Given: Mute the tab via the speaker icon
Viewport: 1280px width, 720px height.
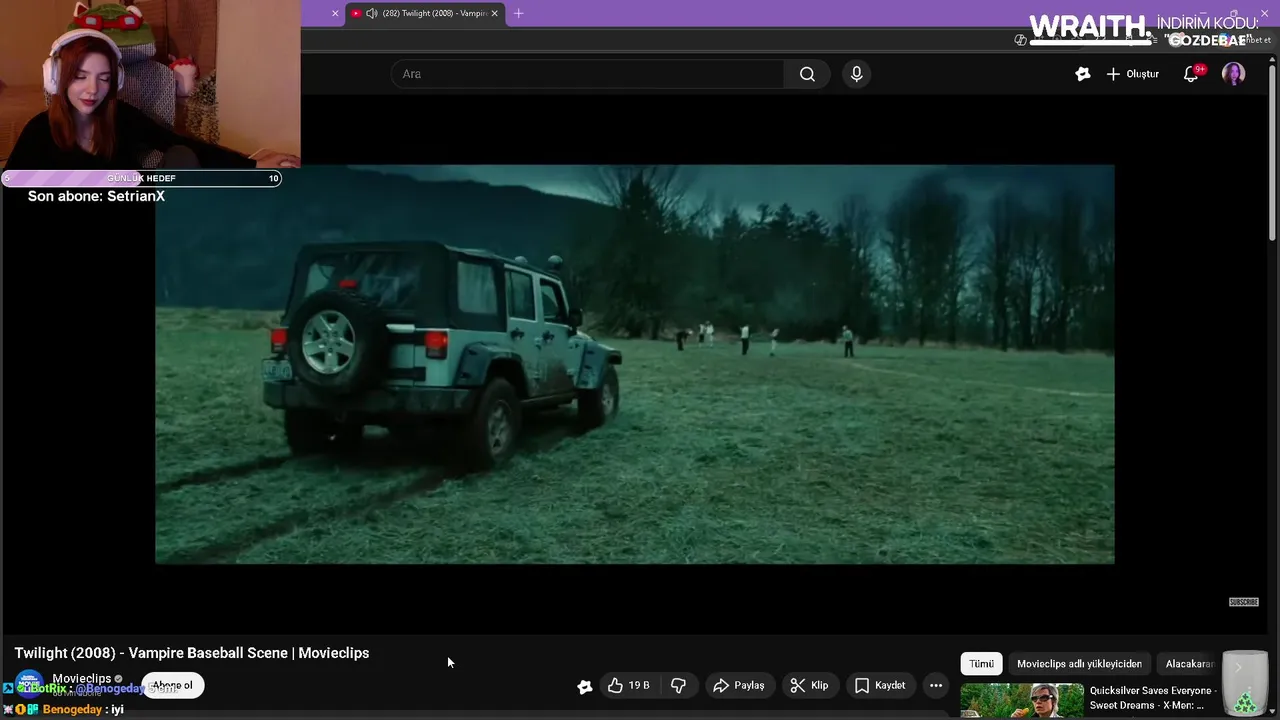Looking at the screenshot, I should [372, 13].
